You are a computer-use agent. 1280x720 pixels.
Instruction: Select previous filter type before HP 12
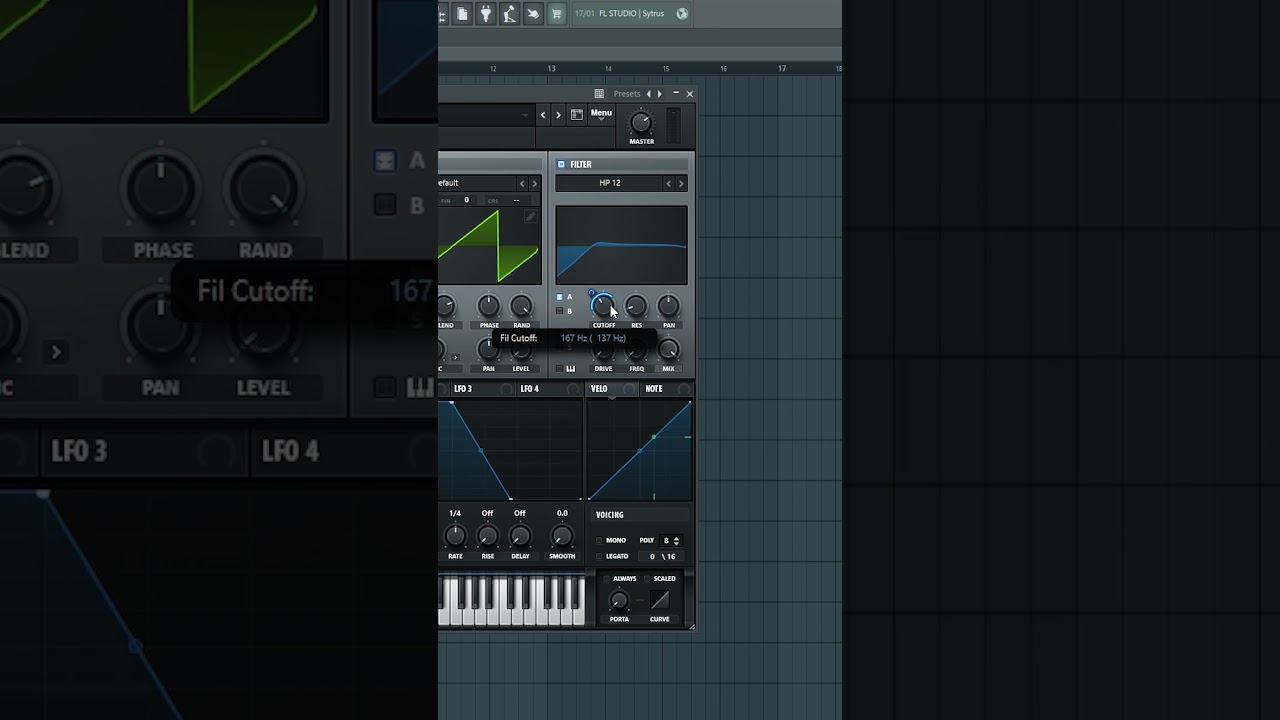669,183
